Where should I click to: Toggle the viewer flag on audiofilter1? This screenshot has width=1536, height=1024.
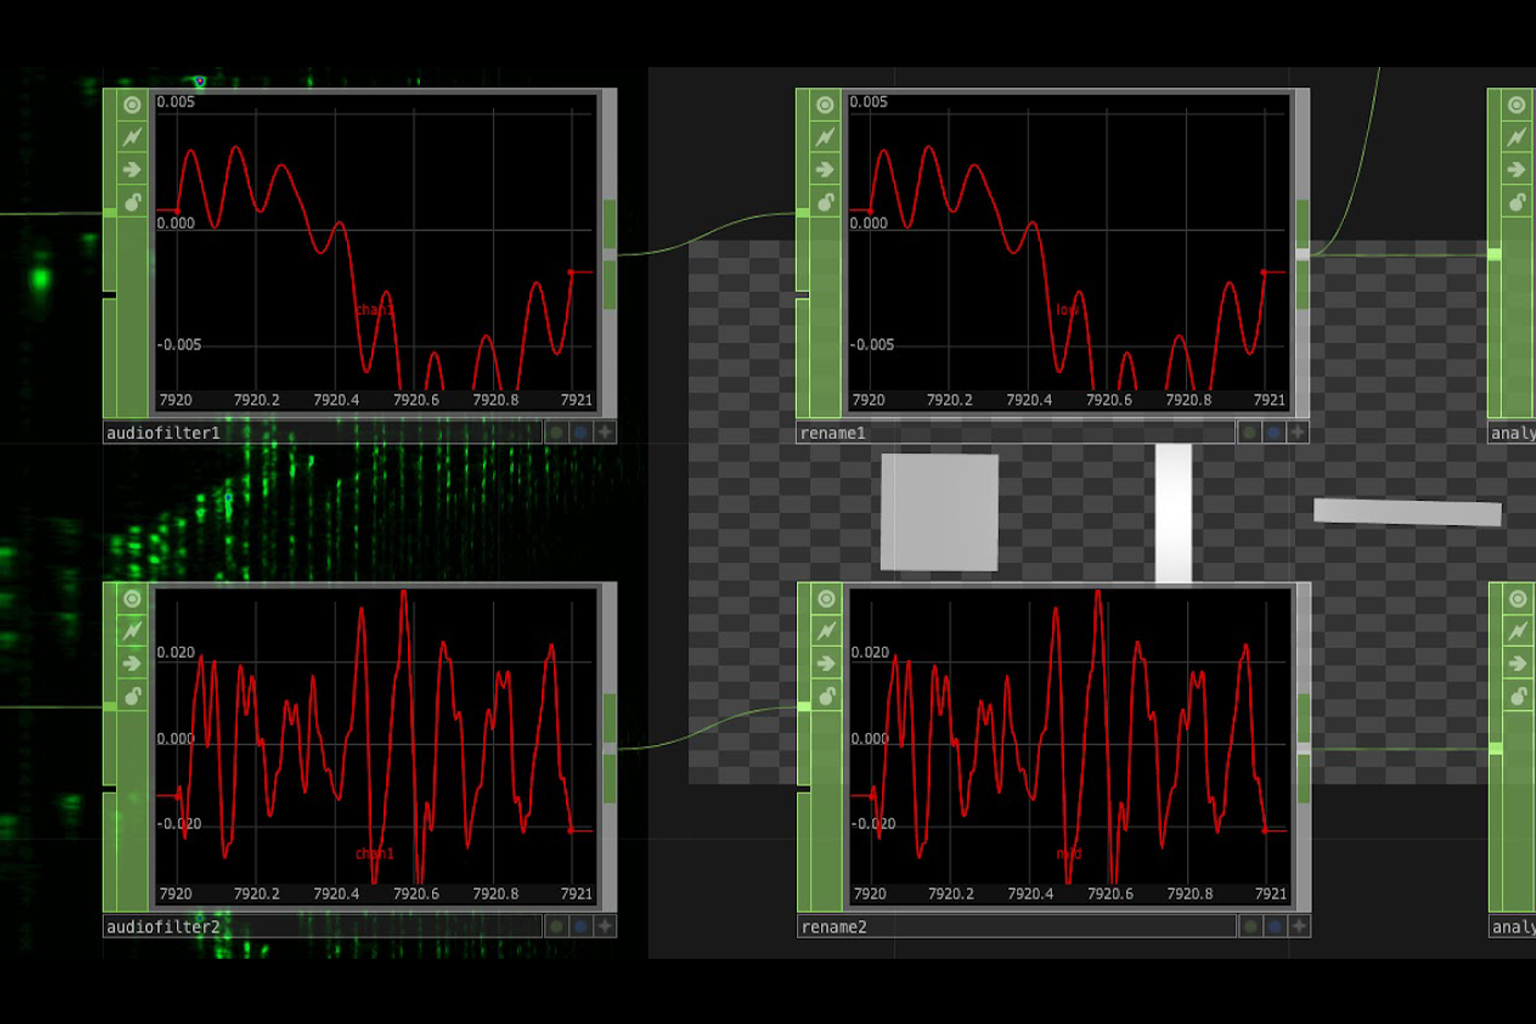click(132, 104)
